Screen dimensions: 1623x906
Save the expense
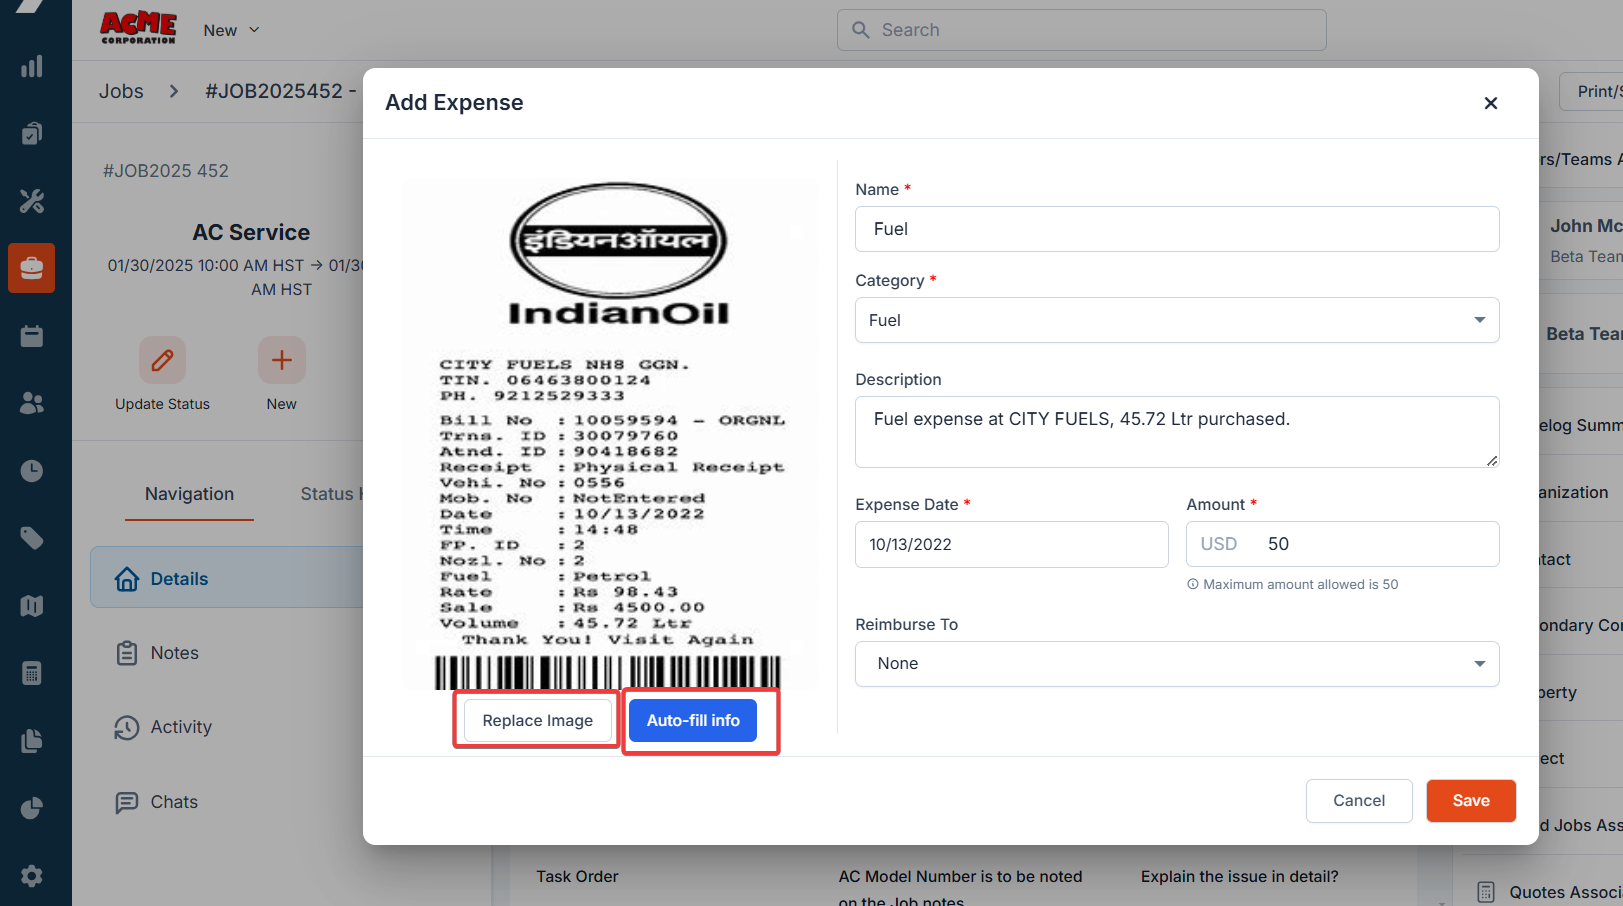(1470, 801)
